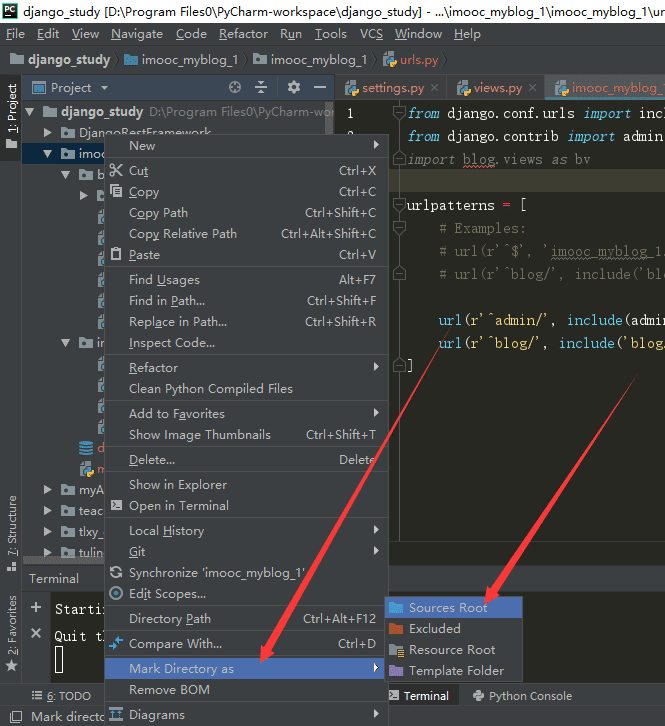Expand the DjangoRestFramework folder
Image resolution: width=665 pixels, height=726 pixels.
[x=47, y=133]
